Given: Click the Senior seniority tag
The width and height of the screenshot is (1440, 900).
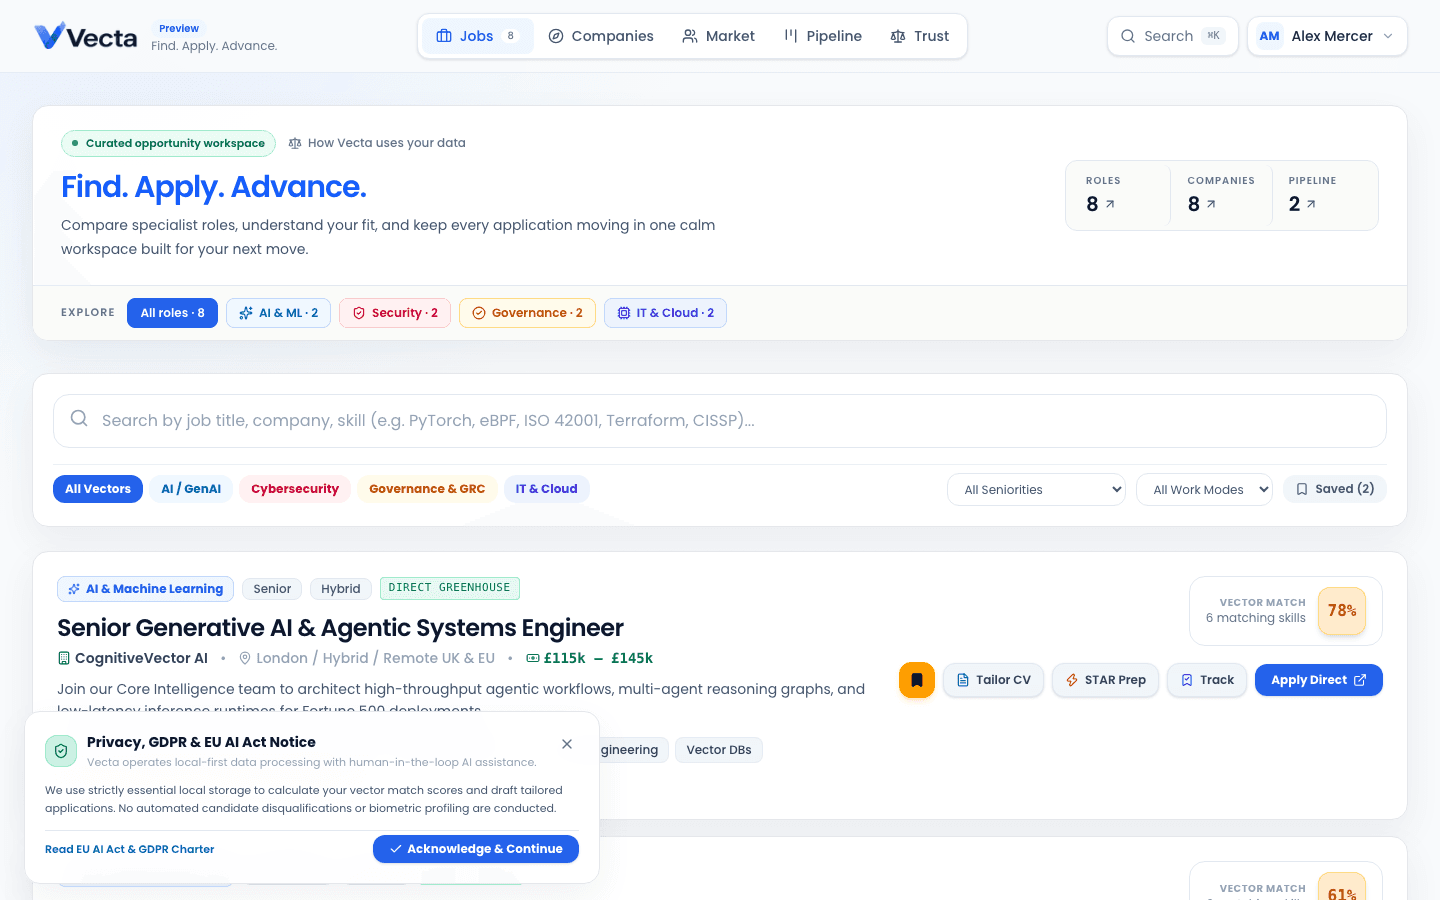Looking at the screenshot, I should (x=272, y=589).
